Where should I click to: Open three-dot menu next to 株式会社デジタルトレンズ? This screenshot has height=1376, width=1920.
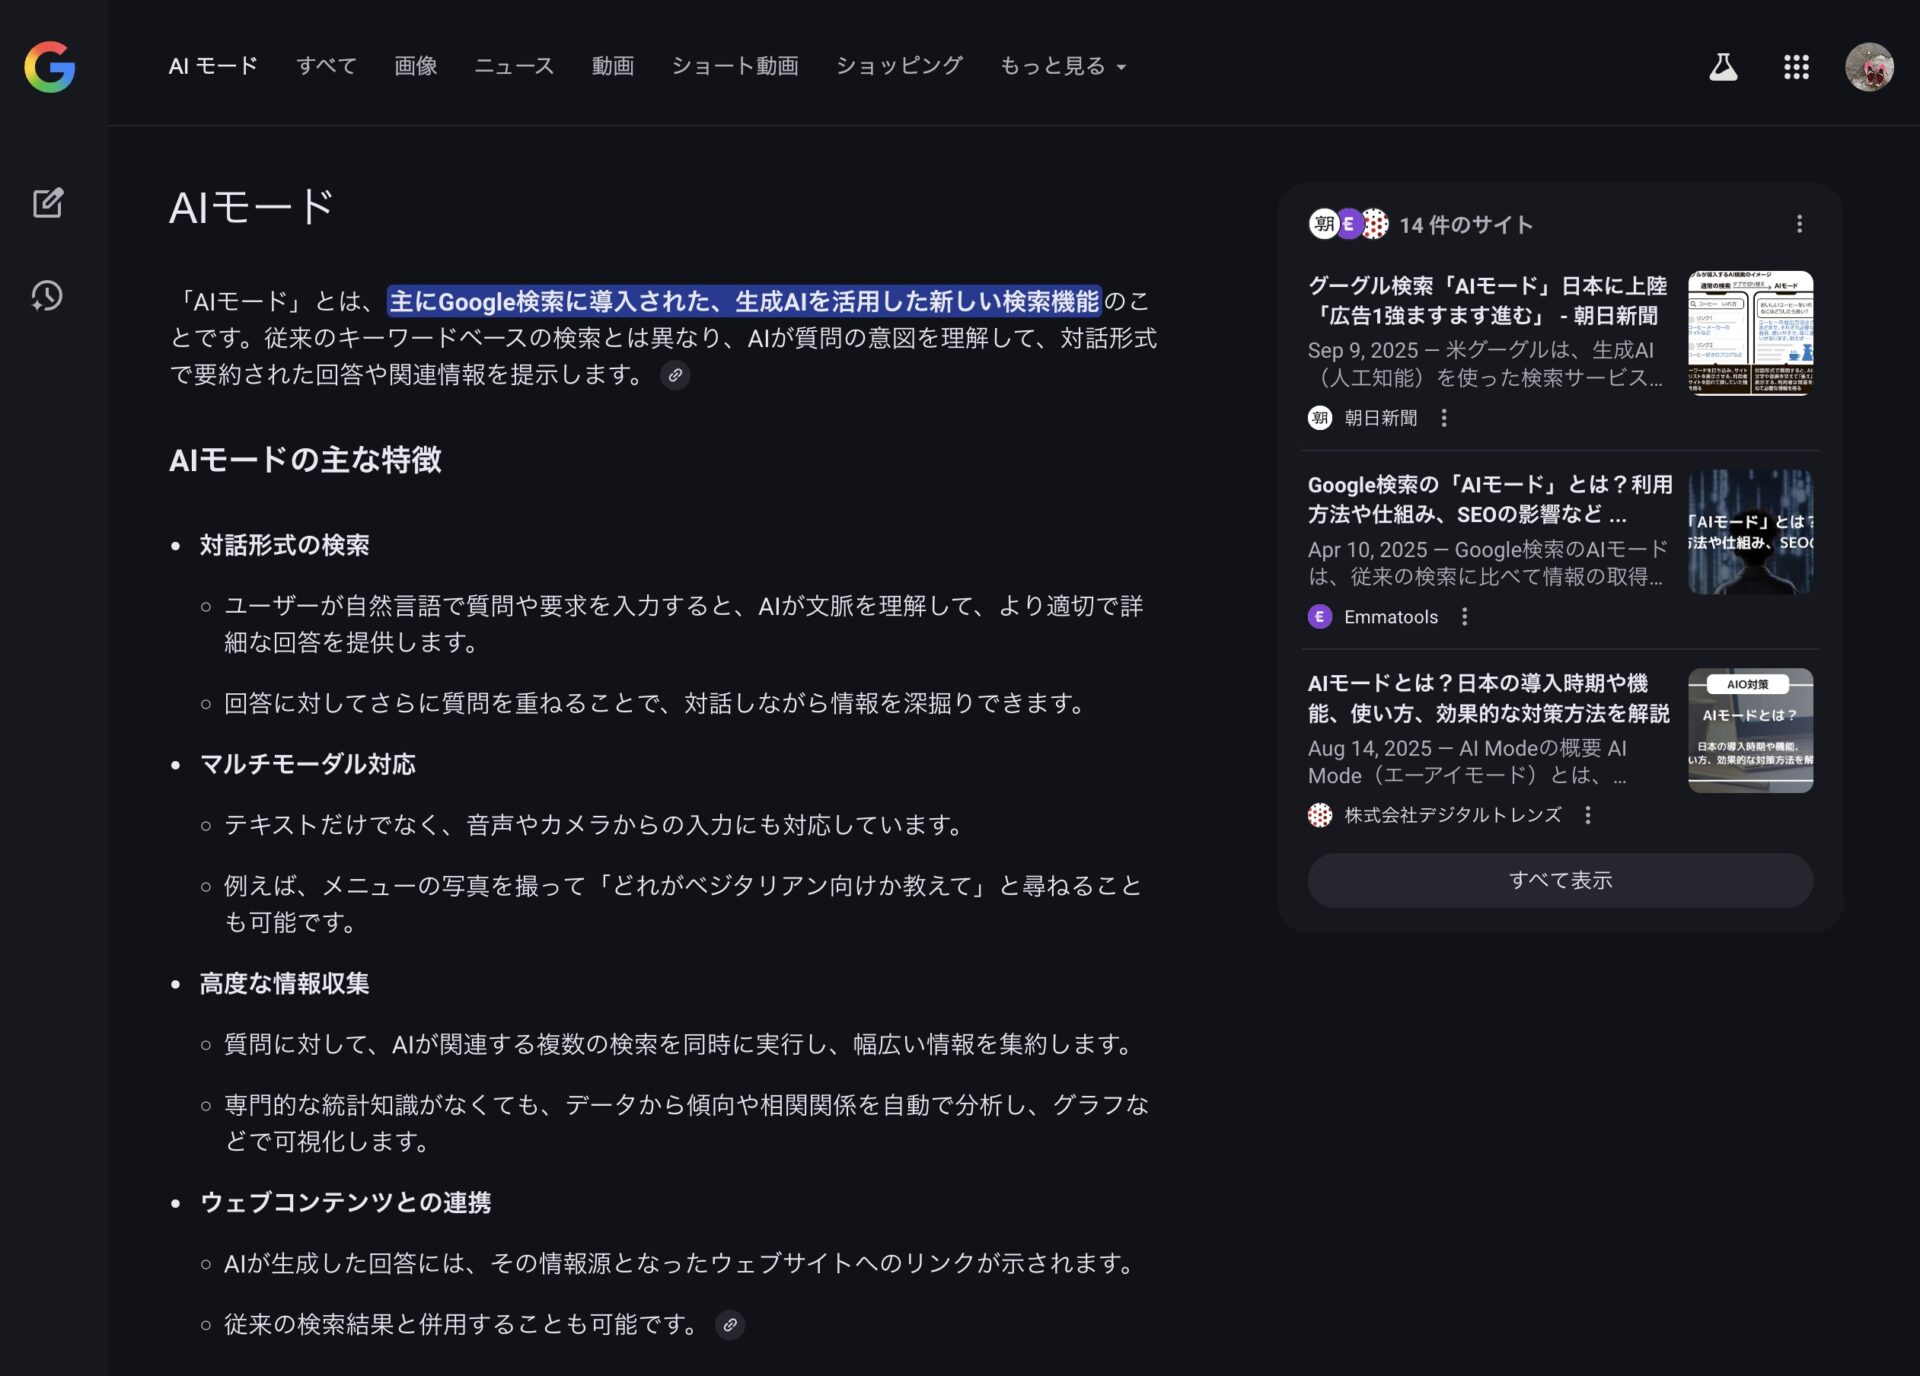pyautogui.click(x=1587, y=815)
